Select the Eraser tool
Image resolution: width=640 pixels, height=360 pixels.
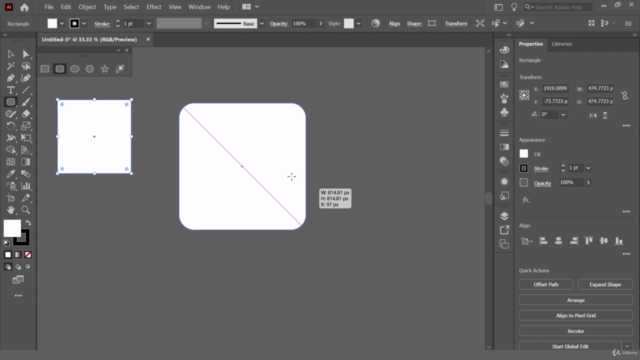pyautogui.click(x=26, y=114)
